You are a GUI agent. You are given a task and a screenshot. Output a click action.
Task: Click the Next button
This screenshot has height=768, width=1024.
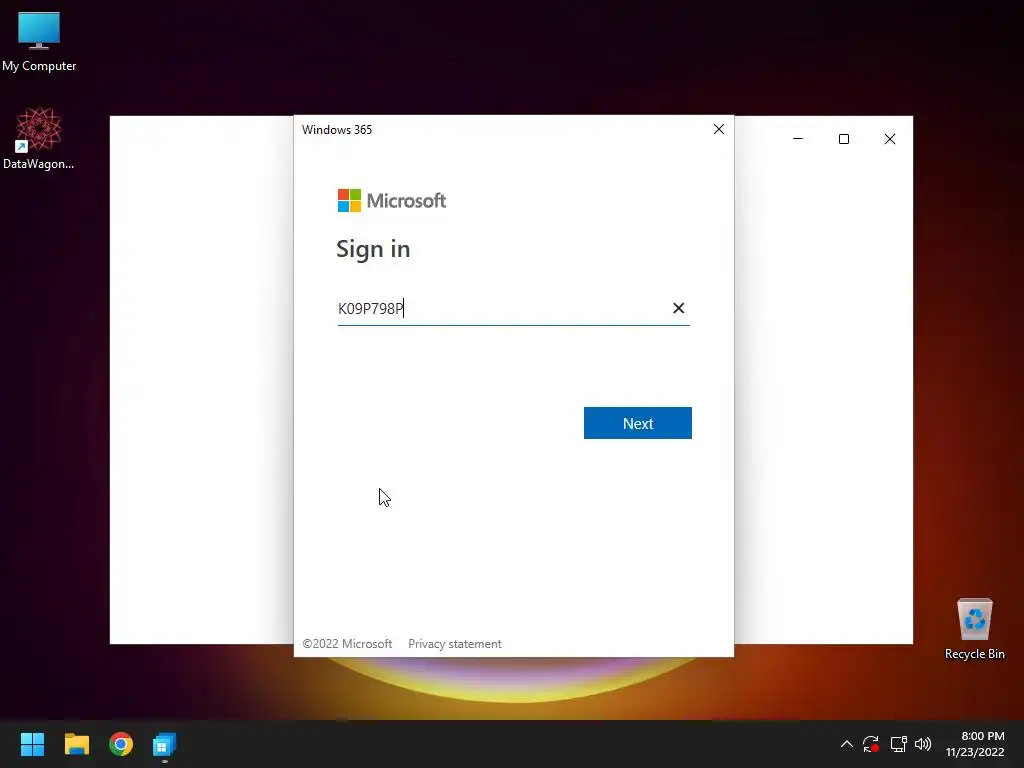coord(637,423)
